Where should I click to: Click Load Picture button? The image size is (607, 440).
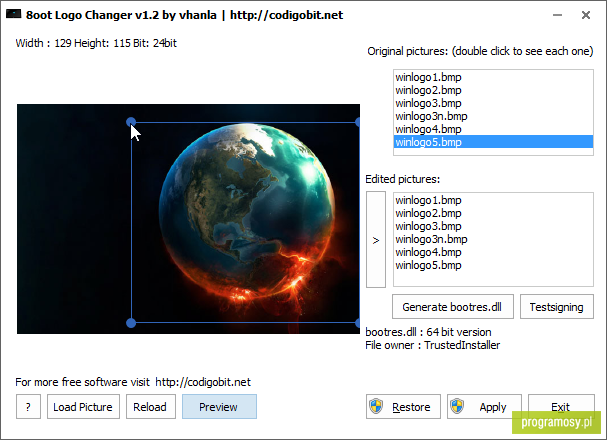coord(83,407)
